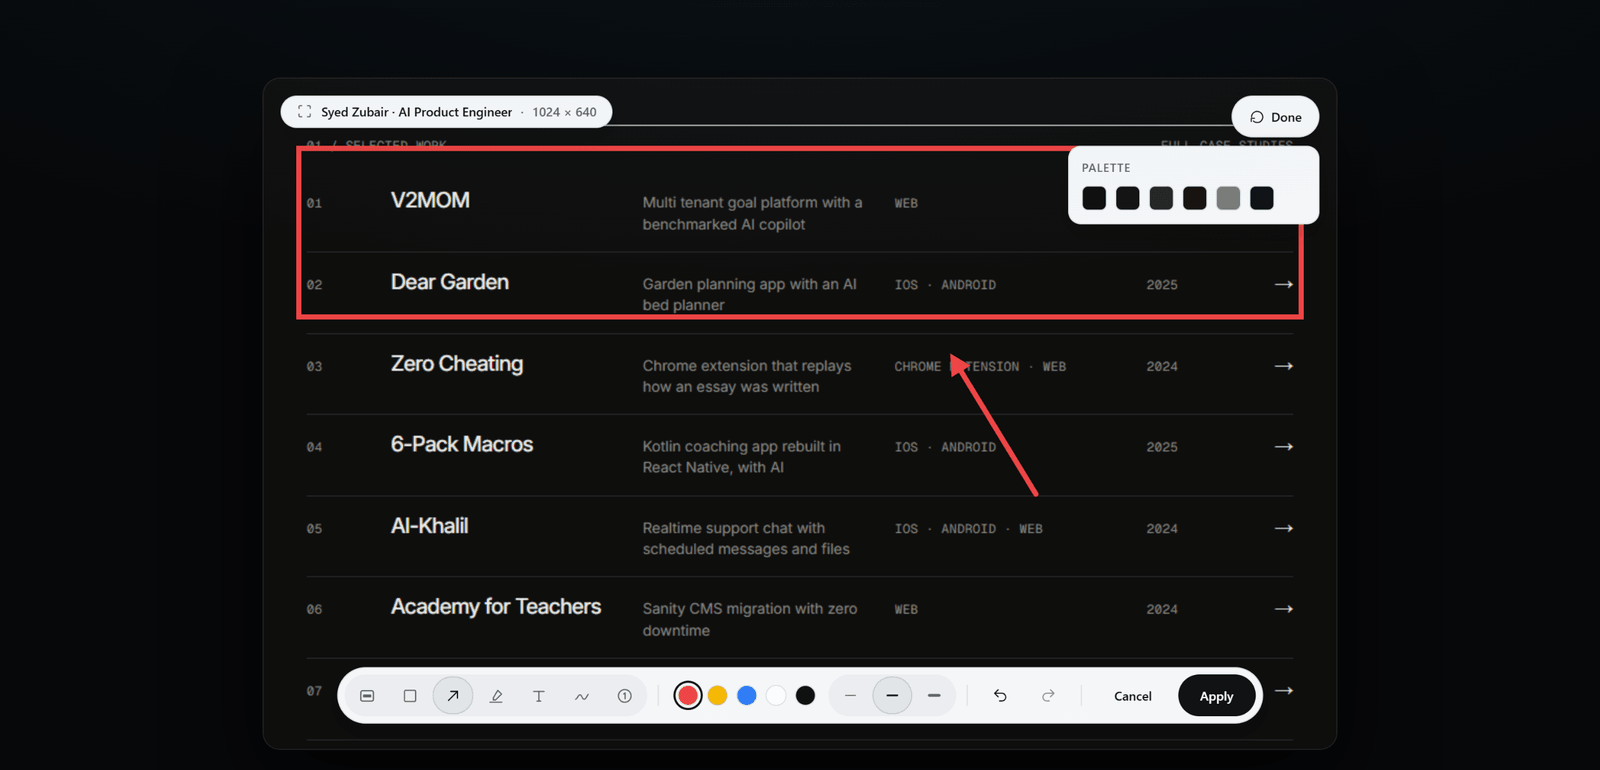1600x770 pixels.
Task: Select the rectangle outline tool
Action: pos(410,696)
